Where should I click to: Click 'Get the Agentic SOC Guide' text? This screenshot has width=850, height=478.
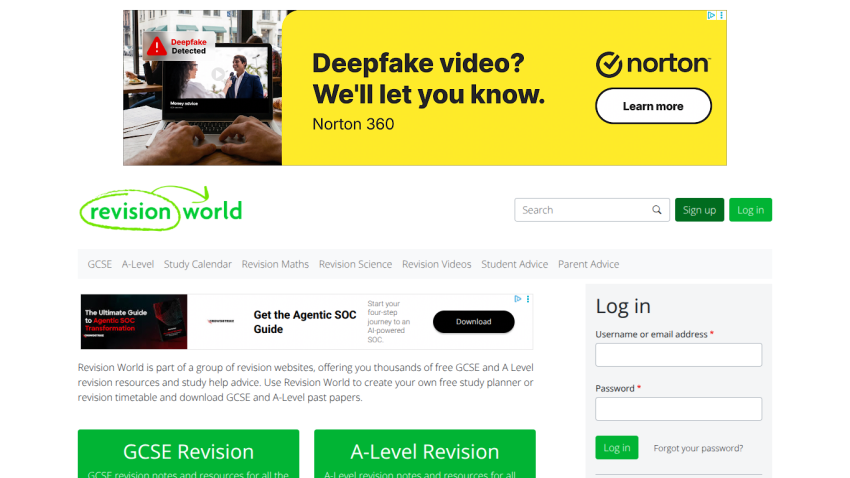point(305,322)
